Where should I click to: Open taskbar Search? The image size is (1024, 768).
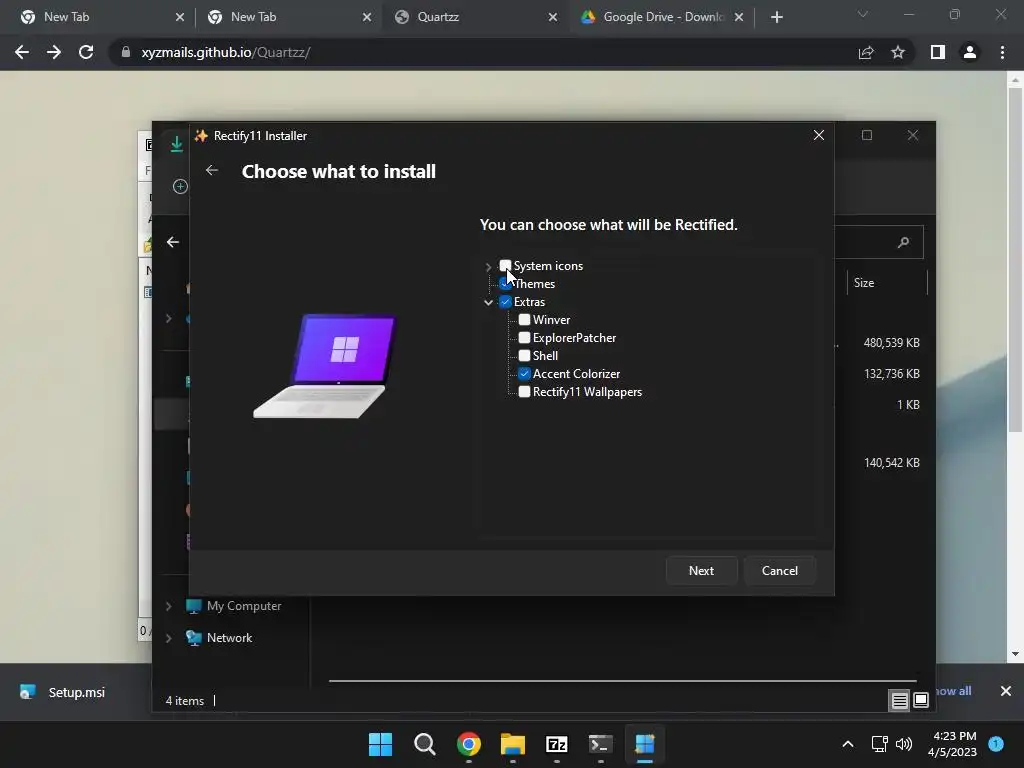coord(424,744)
